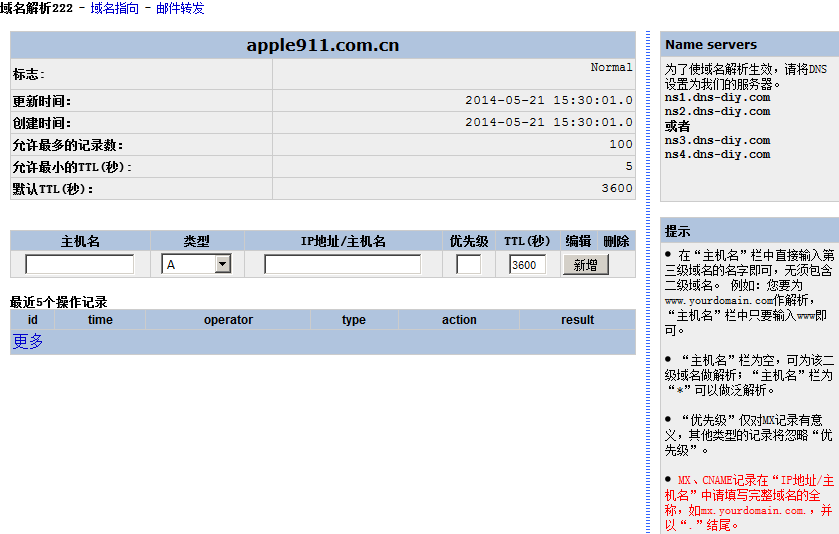Open the 类型 record type dropdown
Viewport: 839px width, 534px height.
point(196,264)
